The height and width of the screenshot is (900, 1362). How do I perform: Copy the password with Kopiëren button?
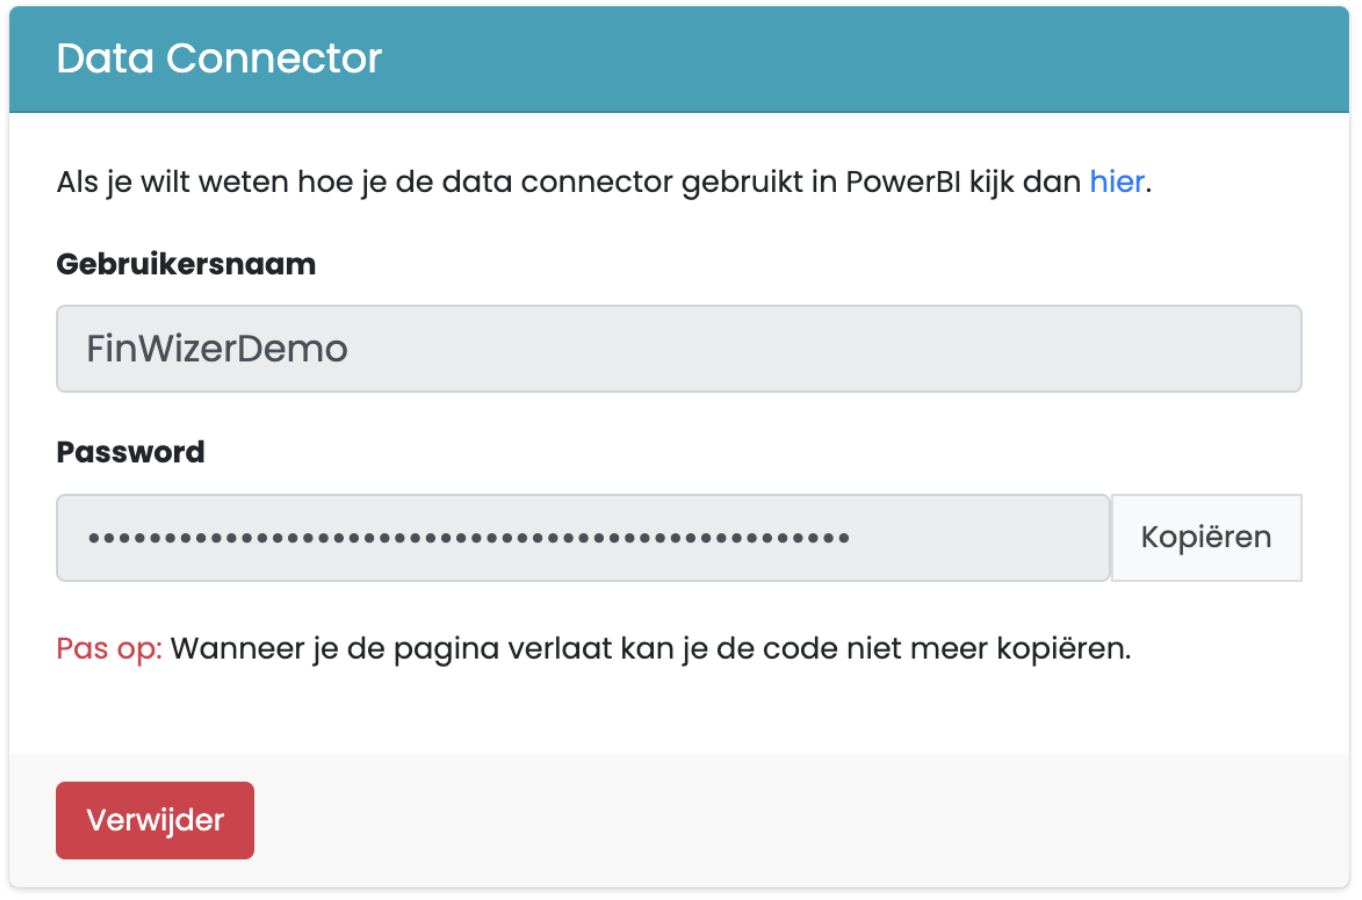1206,537
